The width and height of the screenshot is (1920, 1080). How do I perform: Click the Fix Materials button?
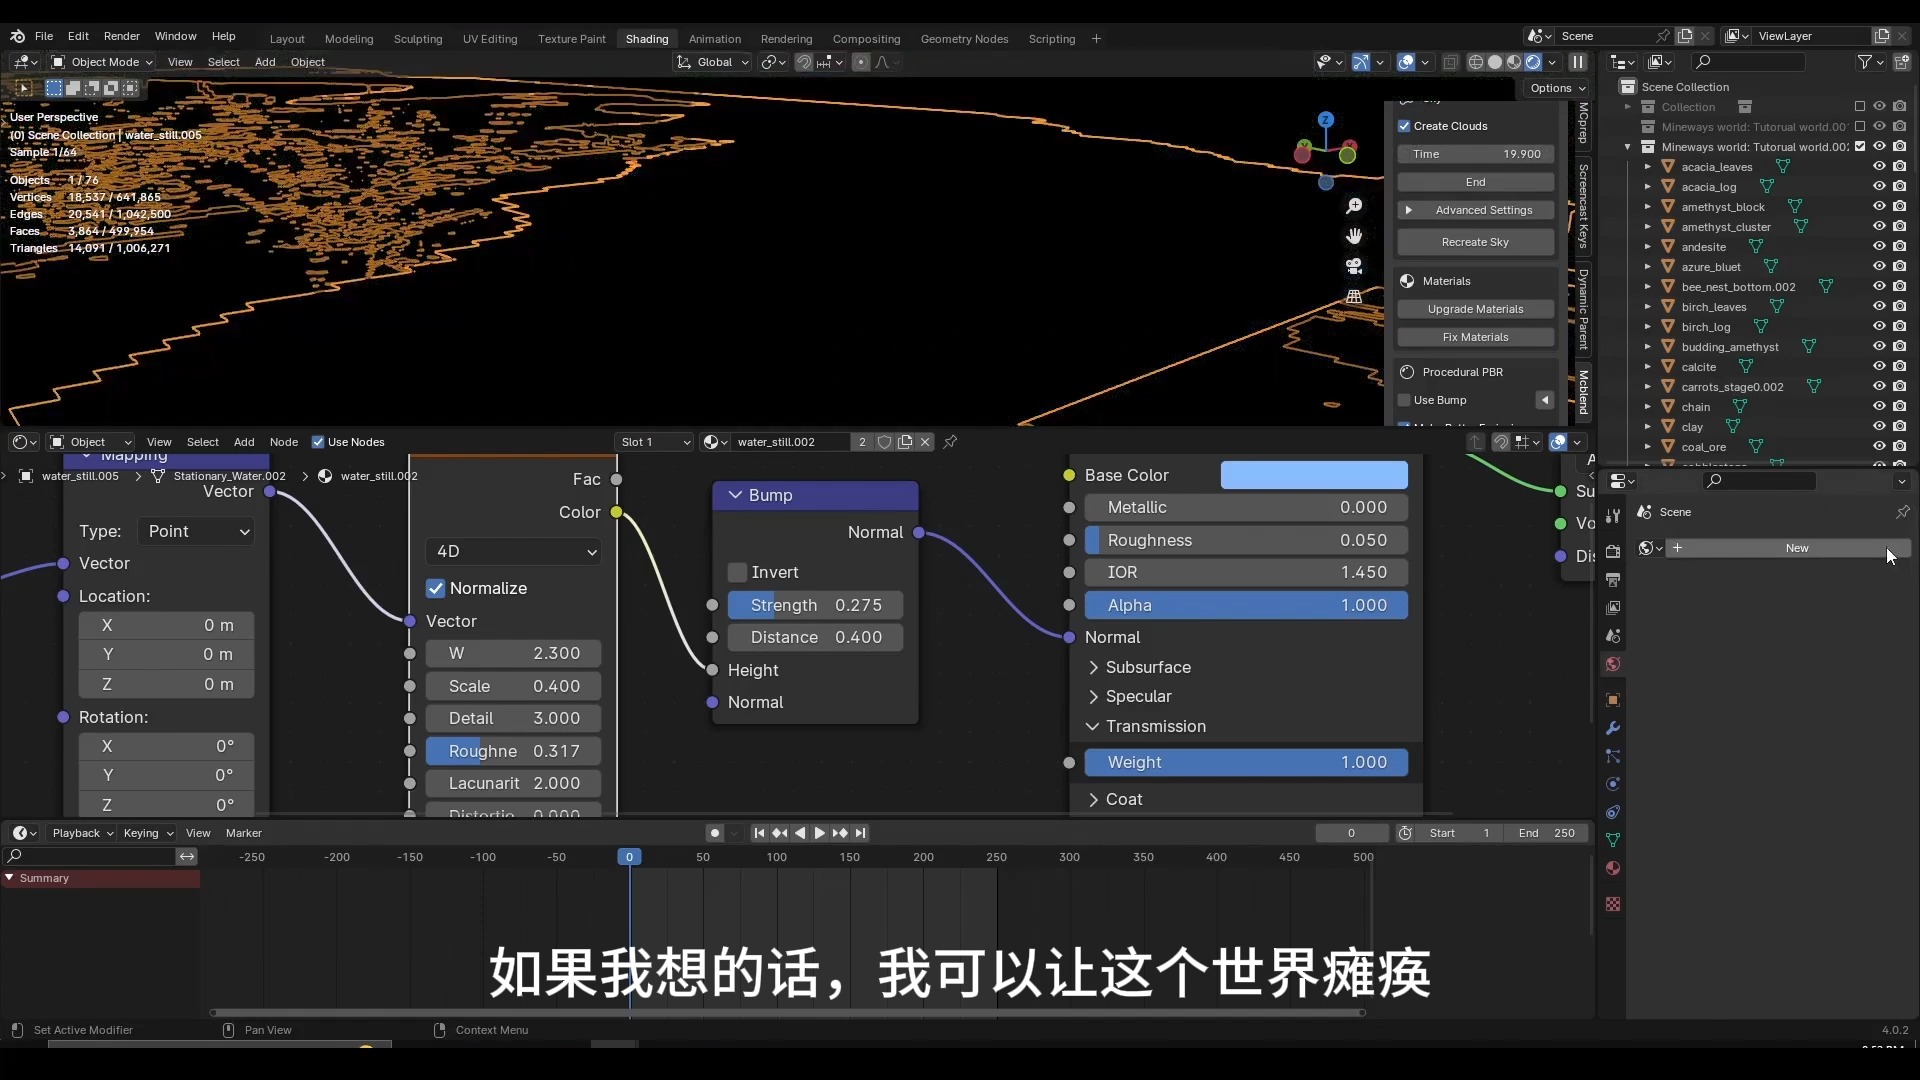1475,337
